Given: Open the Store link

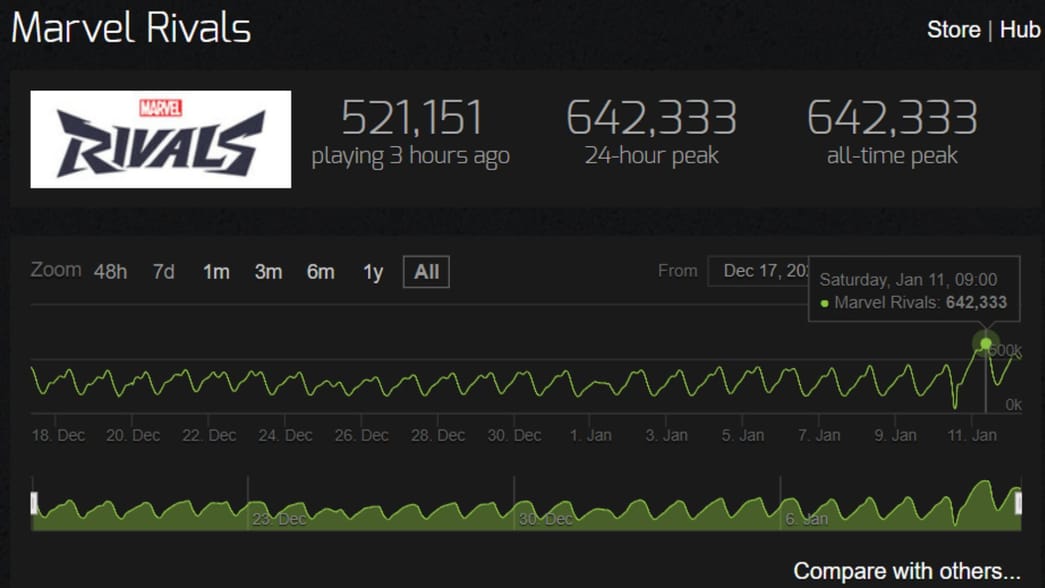Looking at the screenshot, I should 953,30.
